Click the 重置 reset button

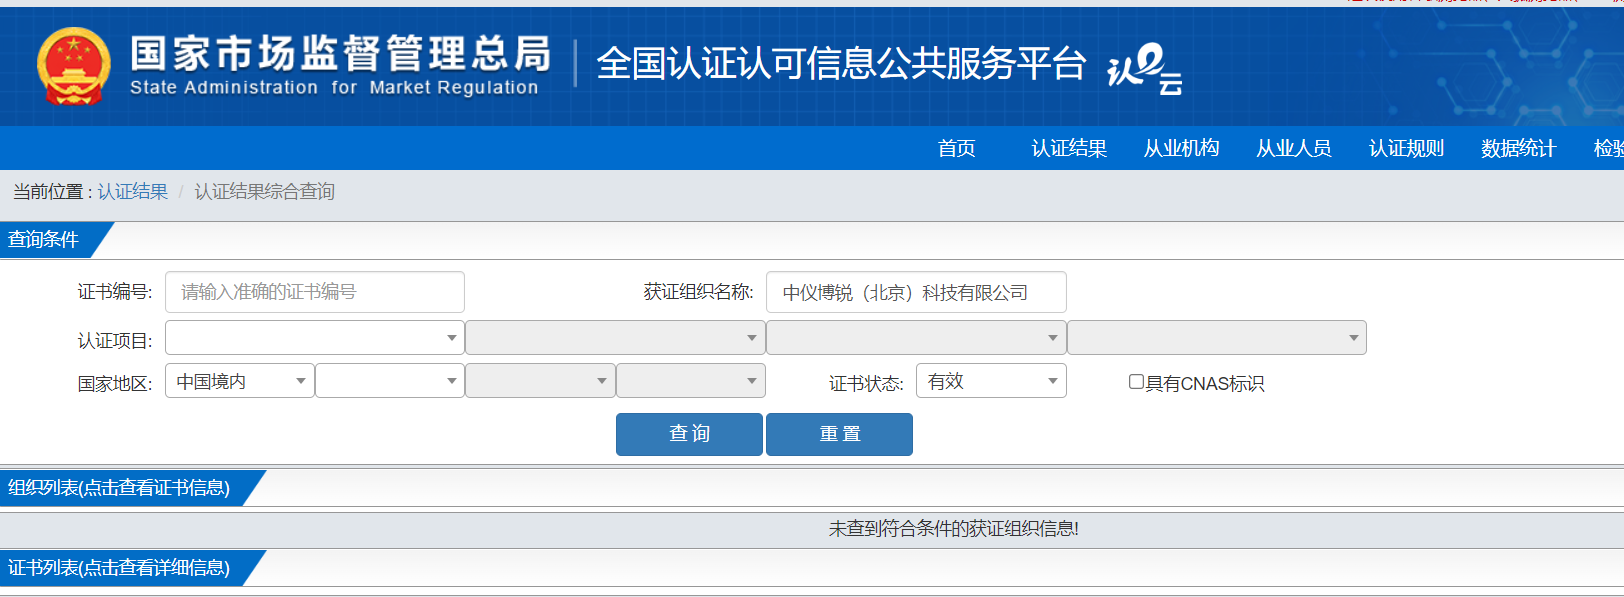point(839,434)
